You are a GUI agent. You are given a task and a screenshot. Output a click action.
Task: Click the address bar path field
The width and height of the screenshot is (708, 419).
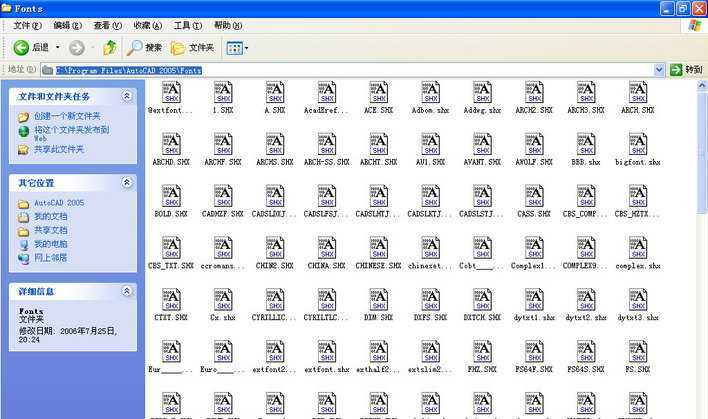[347, 70]
